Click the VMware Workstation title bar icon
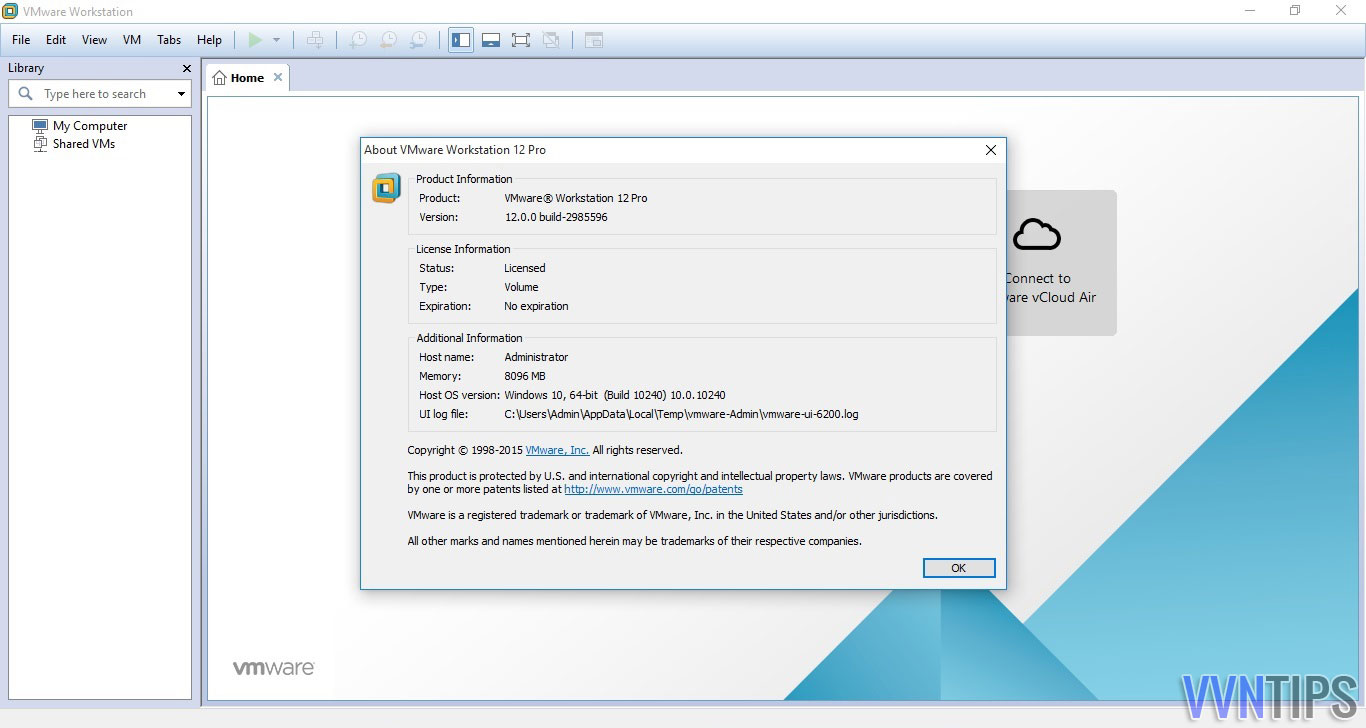The width and height of the screenshot is (1366, 728). pos(10,11)
